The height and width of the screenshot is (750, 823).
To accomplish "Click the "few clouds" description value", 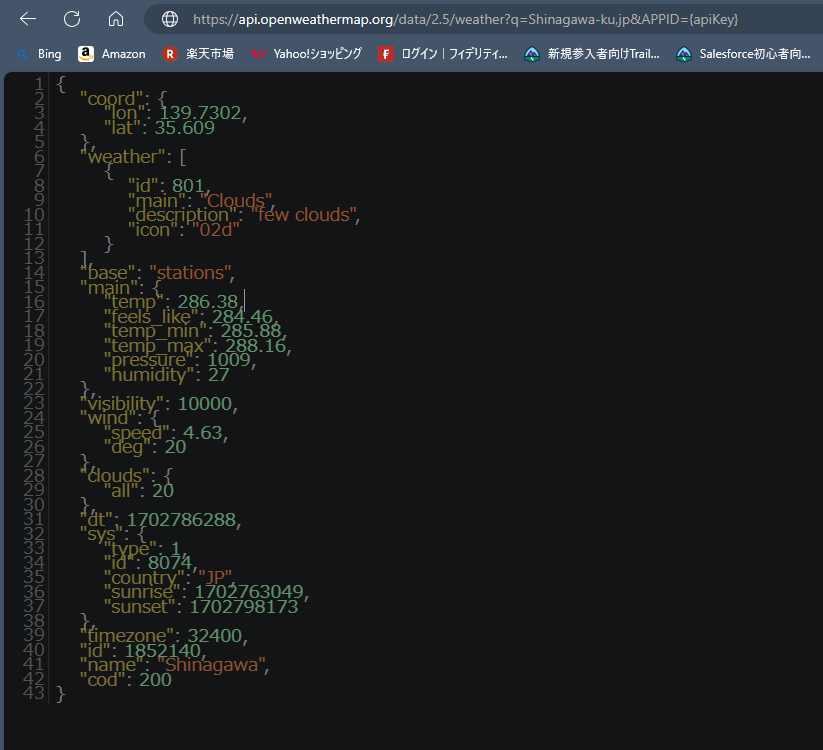I will click(304, 215).
